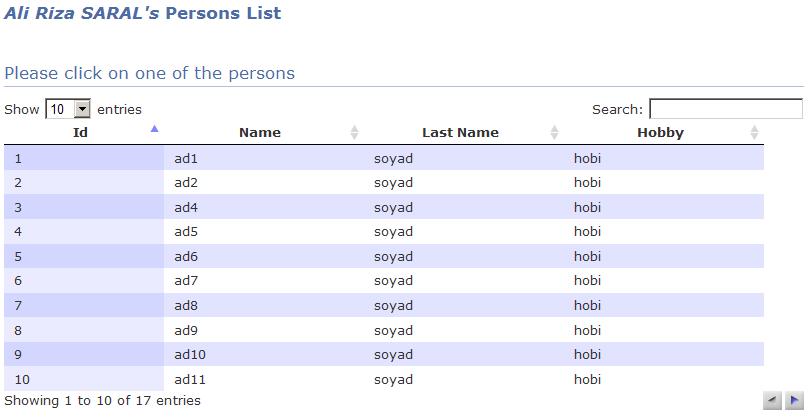812x418 pixels.
Task: Select person ad1 in the list
Action: (x=186, y=158)
